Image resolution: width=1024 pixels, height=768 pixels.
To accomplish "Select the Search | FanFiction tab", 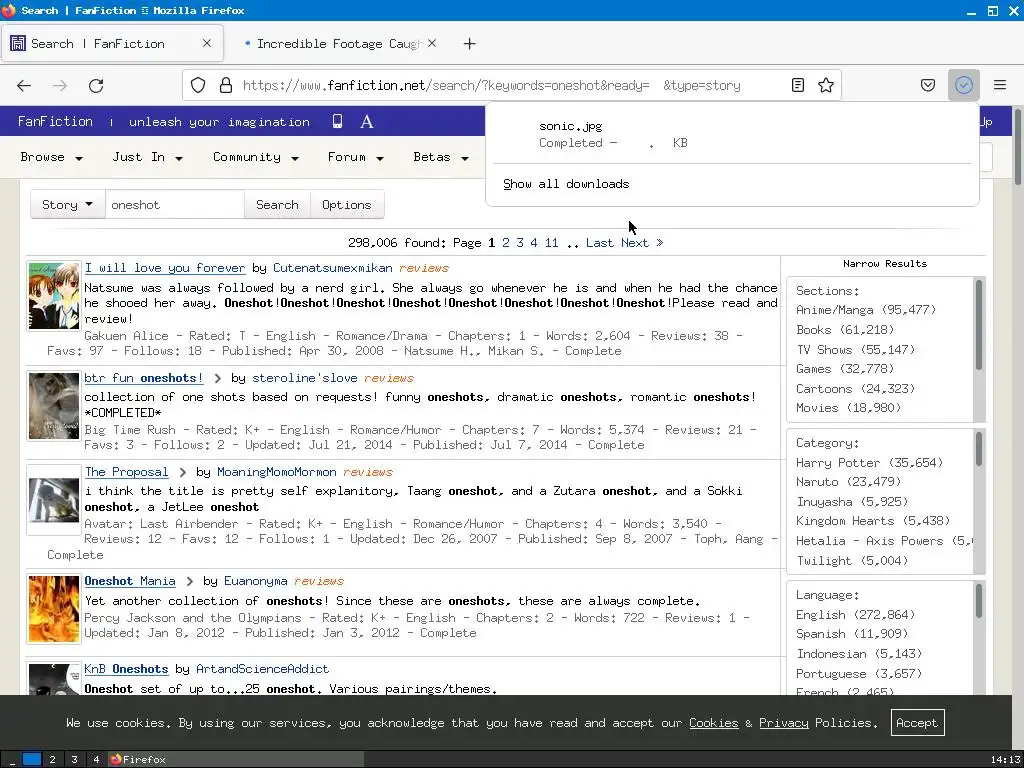I will [x=112, y=44].
